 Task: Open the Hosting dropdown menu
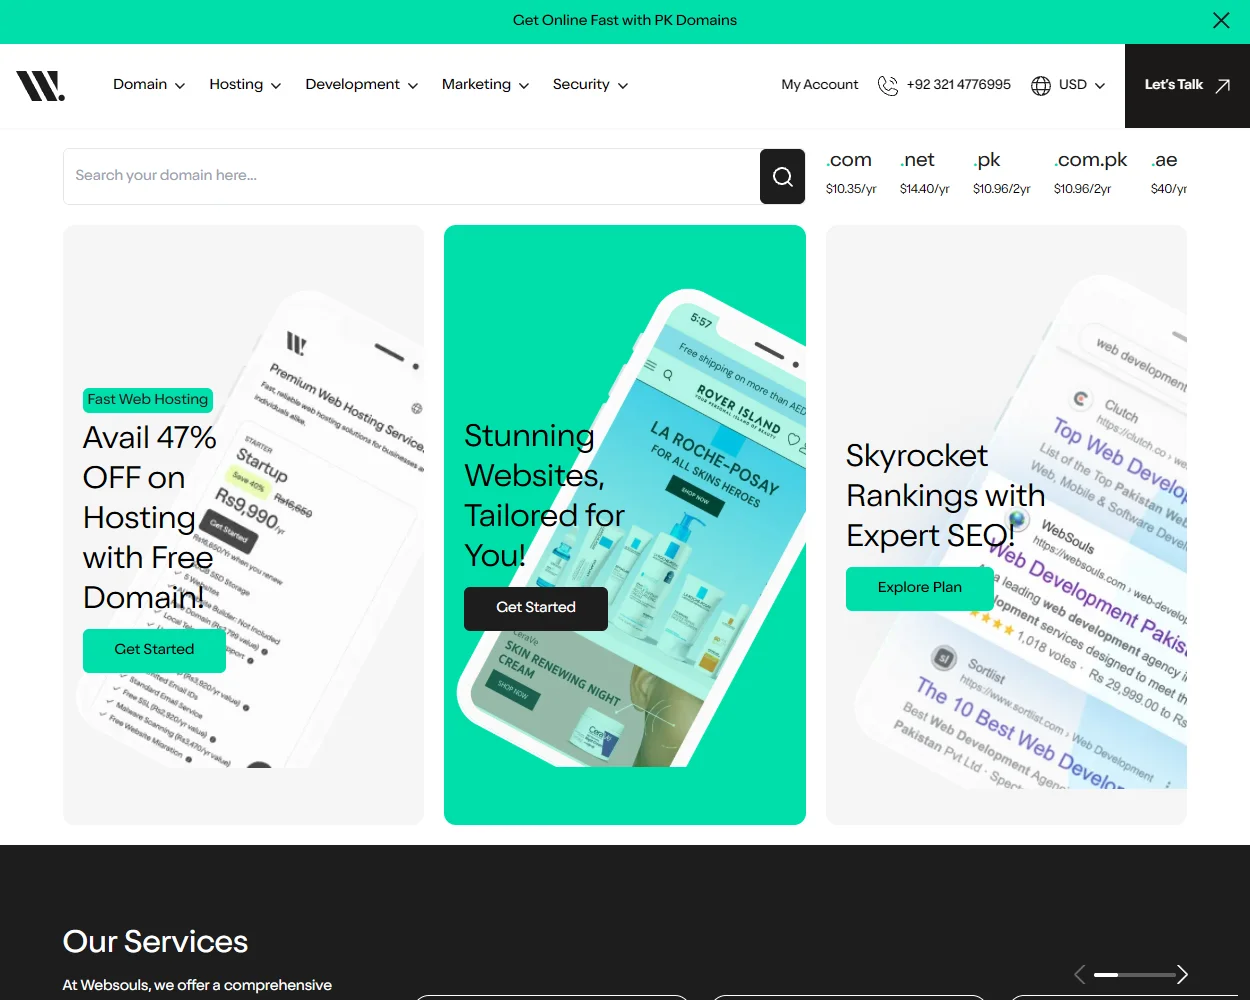pyautogui.click(x=245, y=85)
